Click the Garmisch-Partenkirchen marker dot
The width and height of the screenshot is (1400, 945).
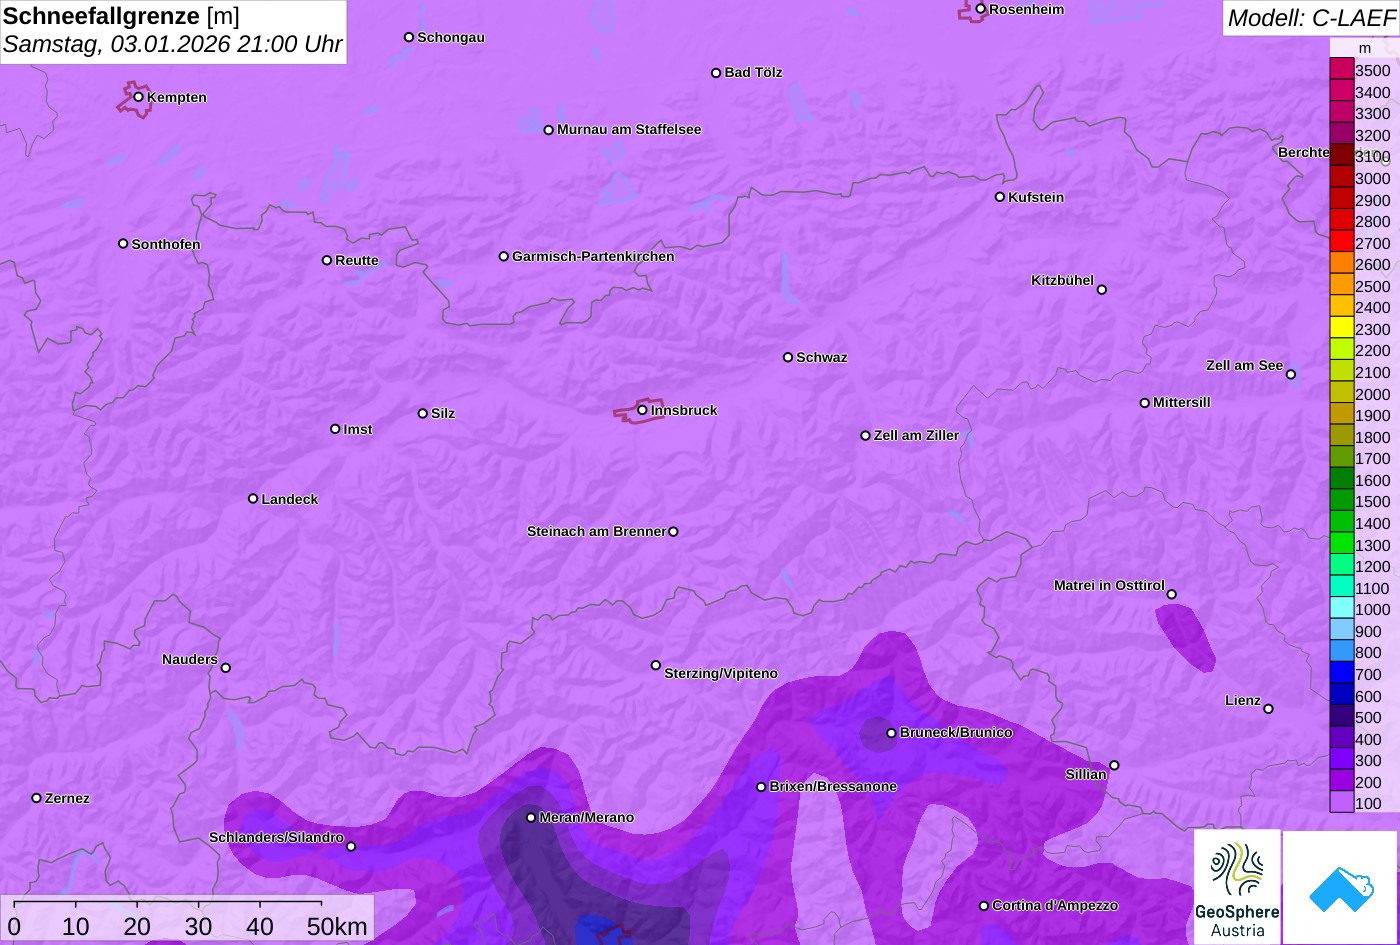click(504, 256)
